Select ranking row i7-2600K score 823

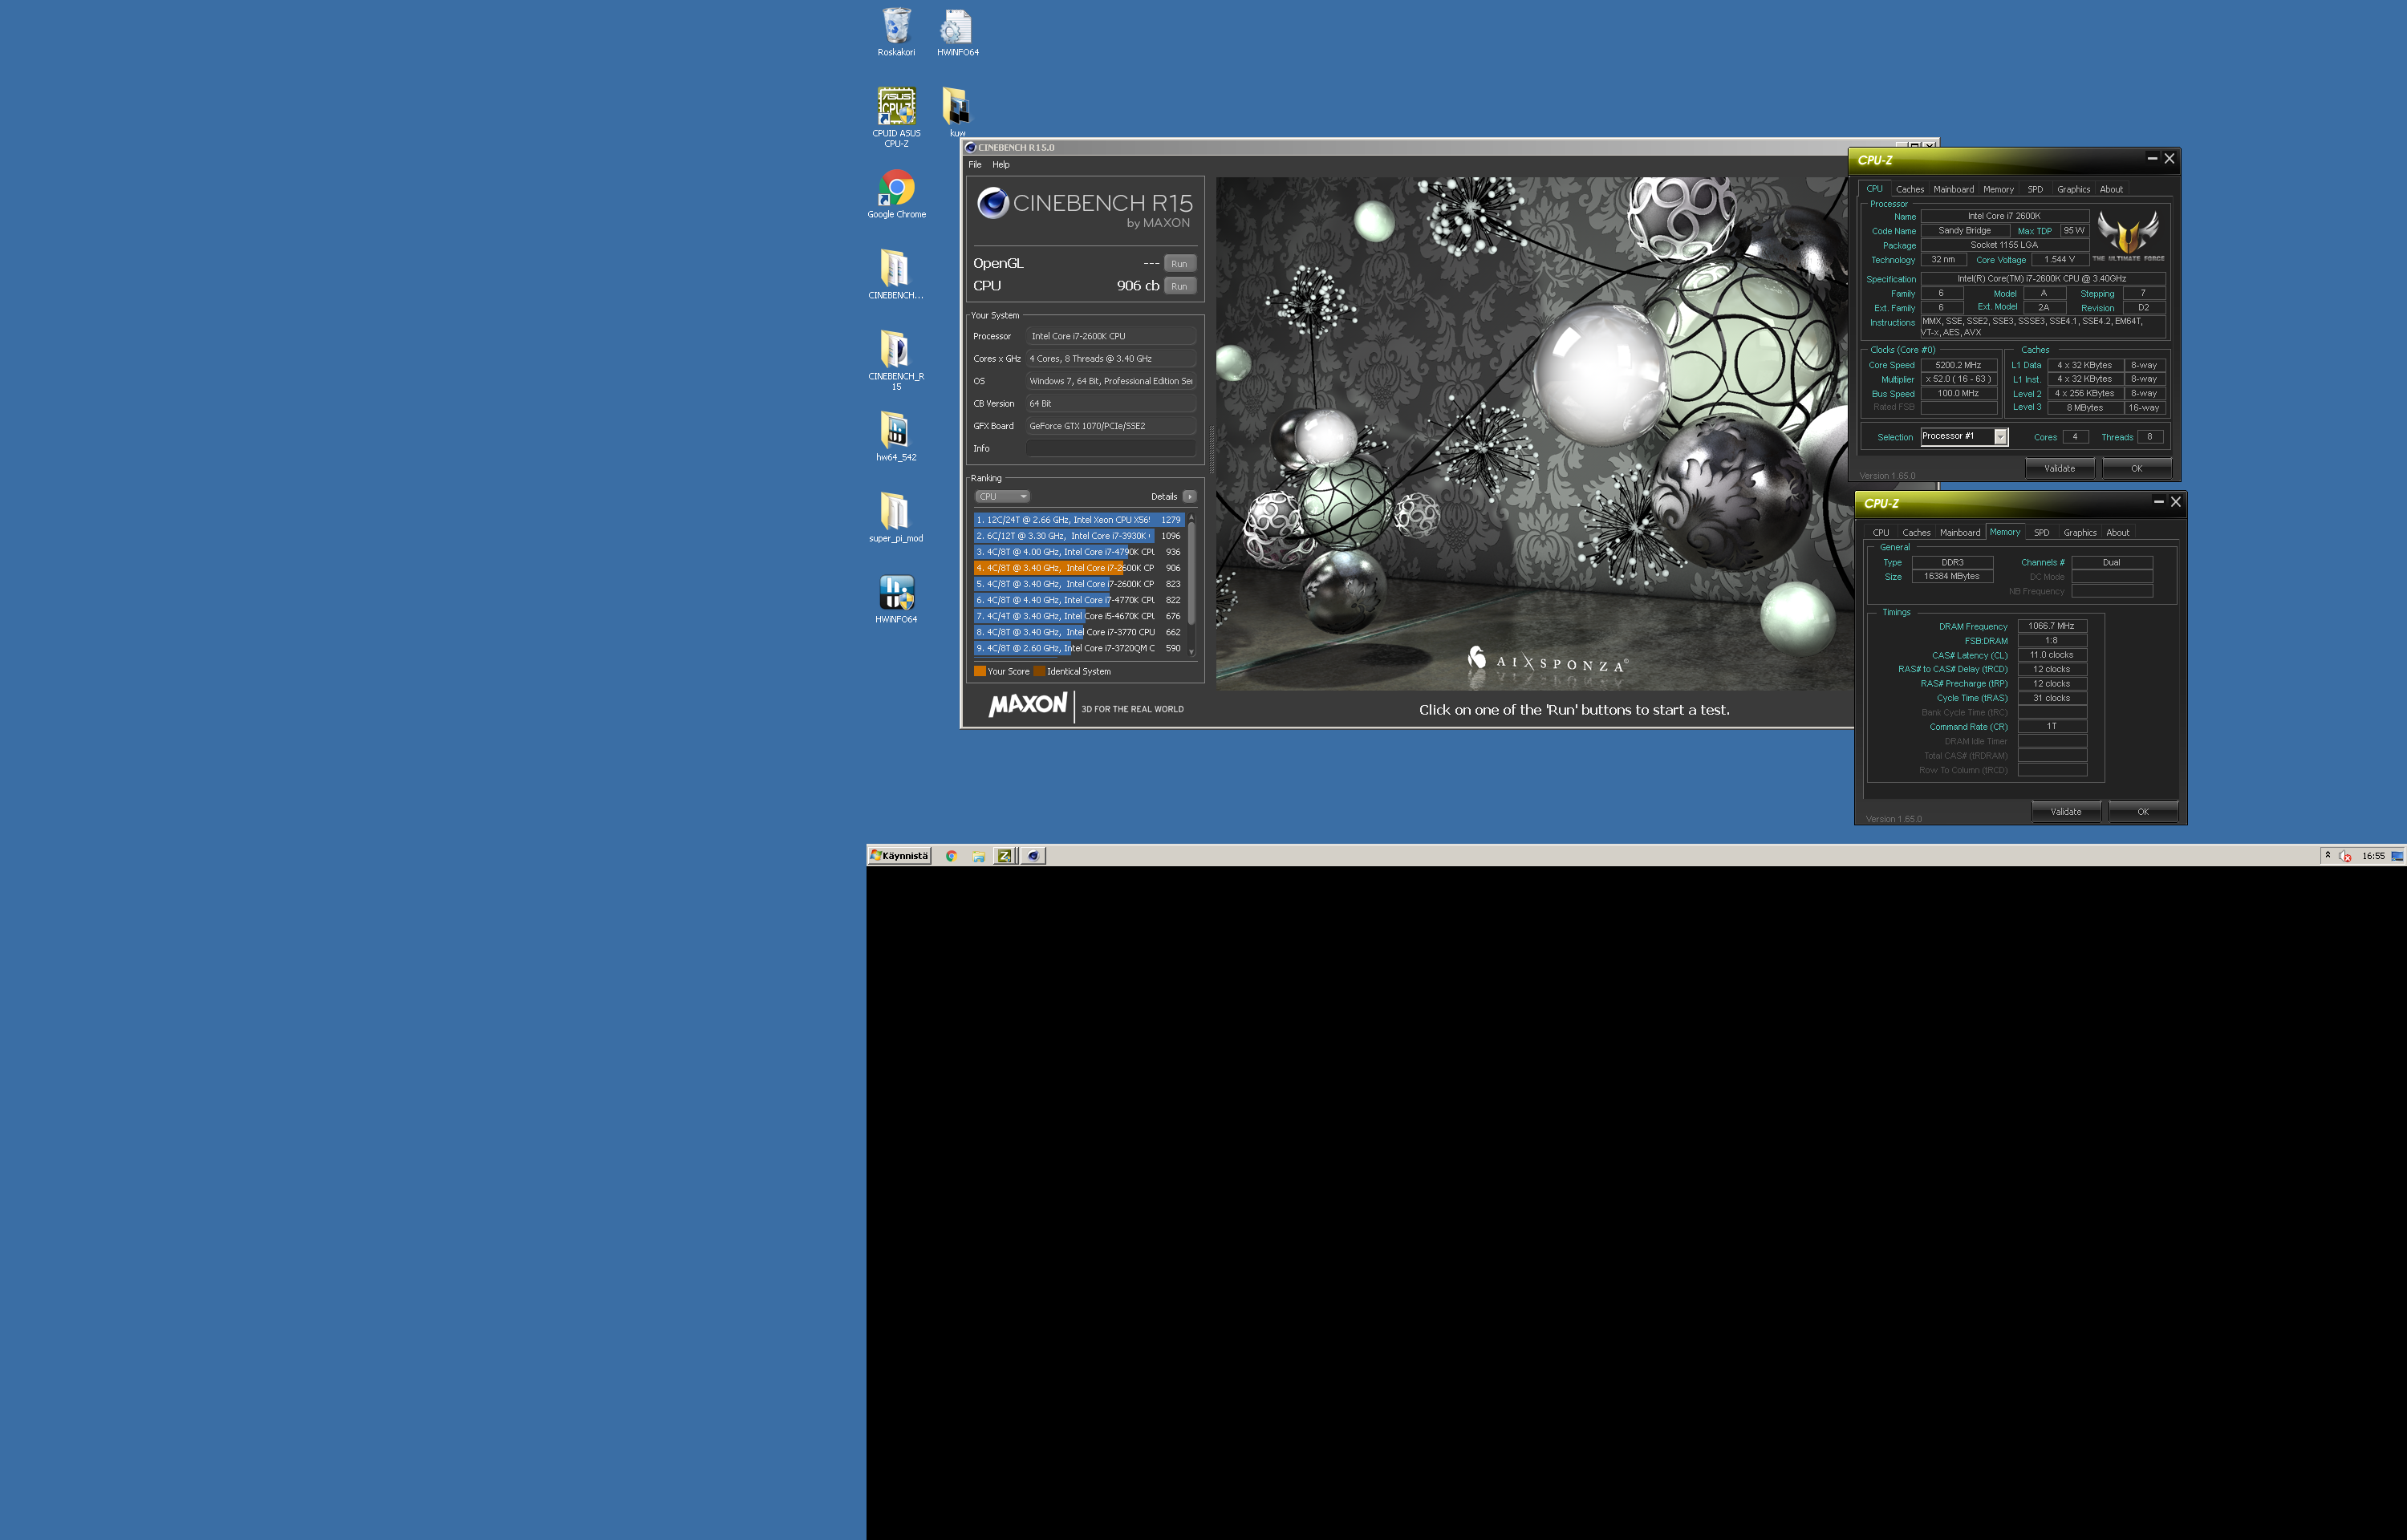[x=1079, y=584]
